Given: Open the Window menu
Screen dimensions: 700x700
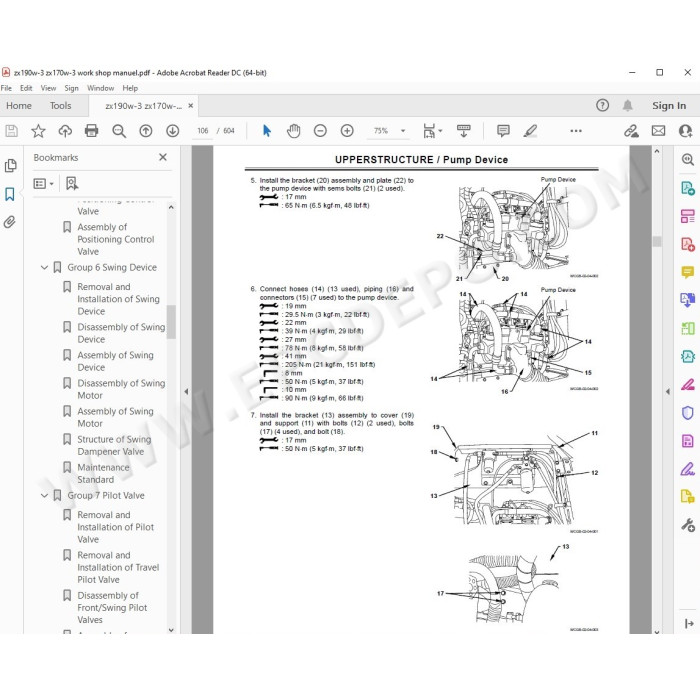Looking at the screenshot, I should tap(100, 88).
